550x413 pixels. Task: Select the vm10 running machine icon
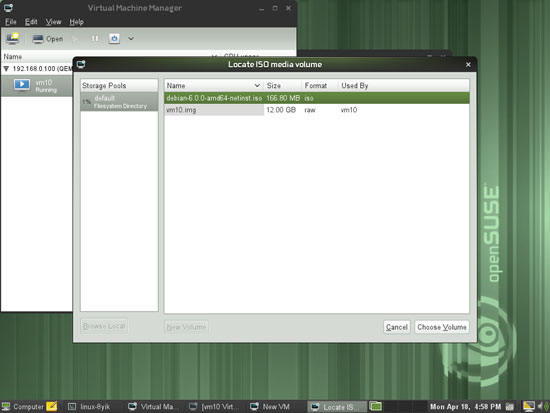tap(22, 85)
